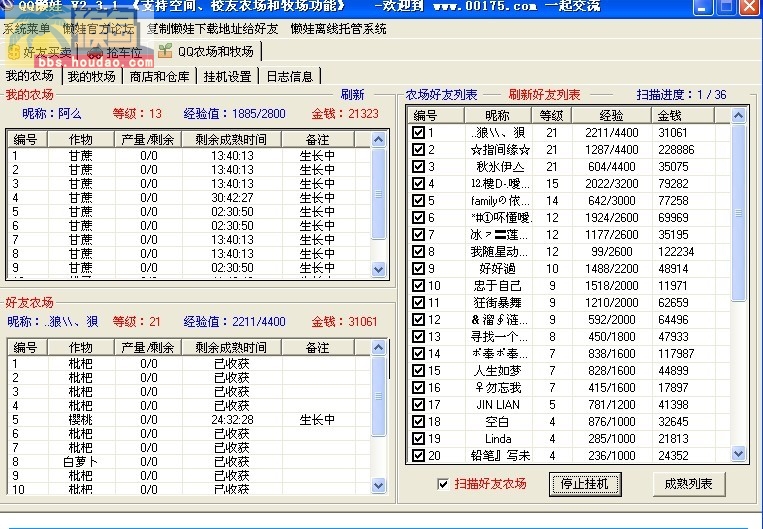Viewport: 763px width, 529px height.
Task: Click down arrow of friend farm crop list scrollbar
Action: click(x=379, y=485)
